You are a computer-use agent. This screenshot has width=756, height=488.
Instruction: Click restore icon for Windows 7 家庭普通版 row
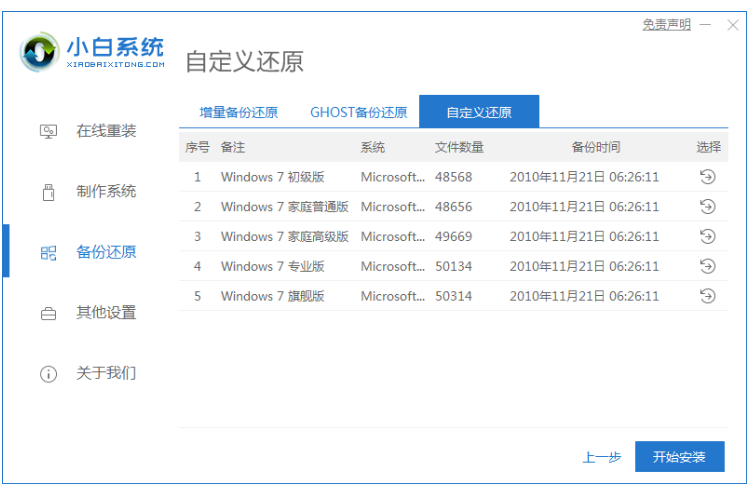(x=707, y=207)
